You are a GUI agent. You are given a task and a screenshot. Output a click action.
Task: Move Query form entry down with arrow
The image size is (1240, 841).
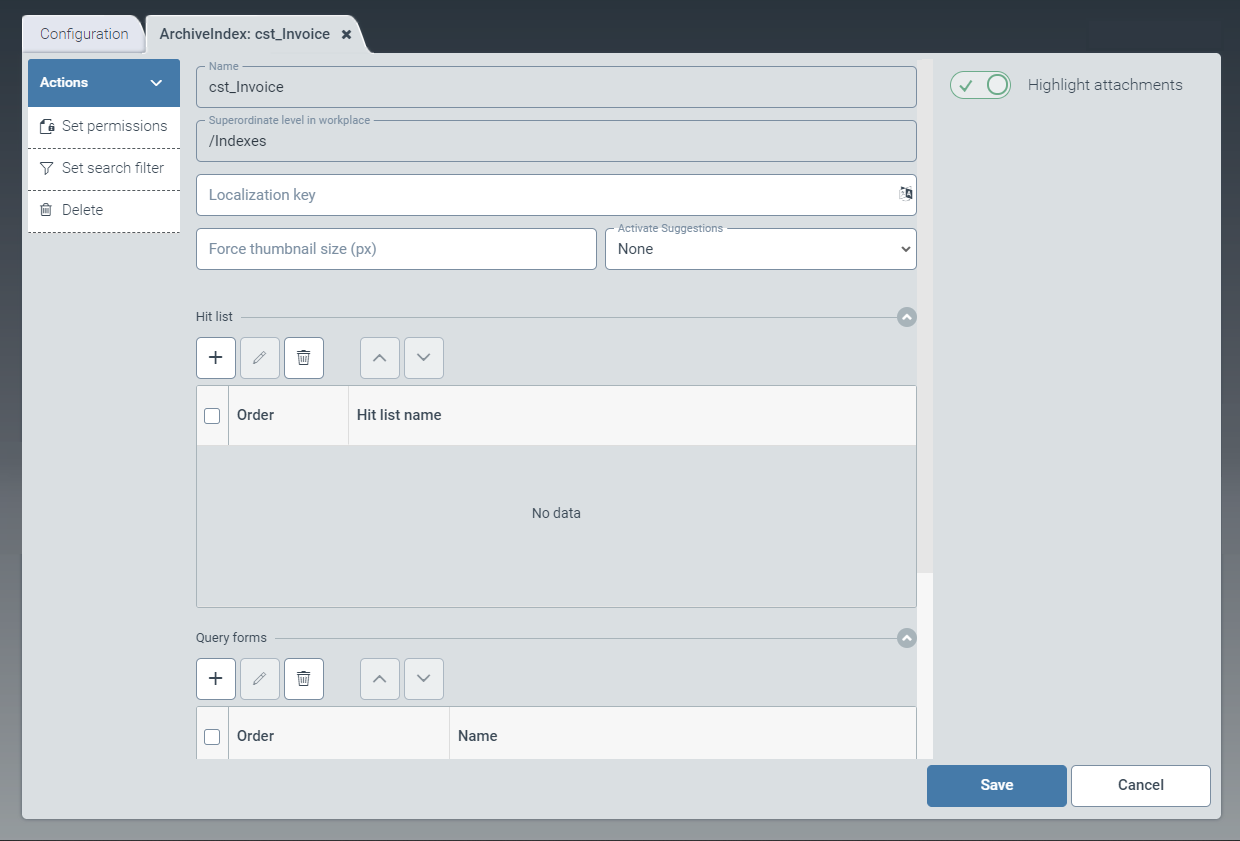(x=424, y=679)
